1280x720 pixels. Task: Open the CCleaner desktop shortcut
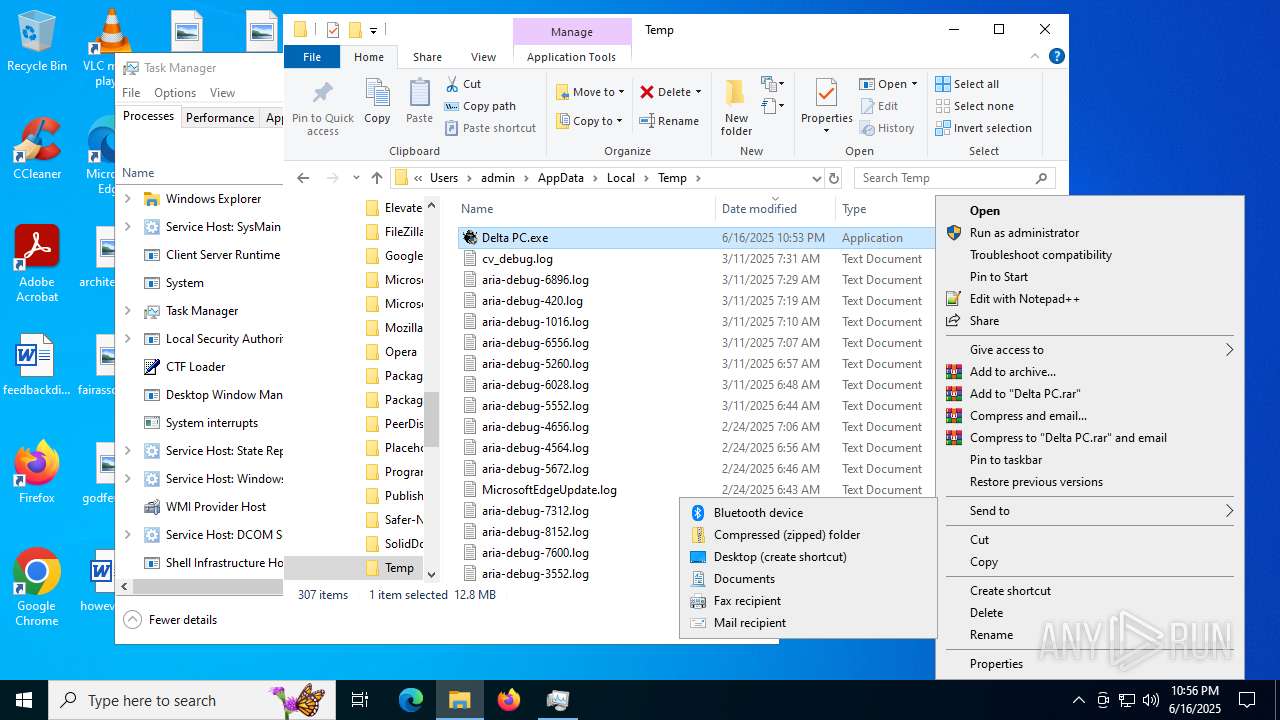[37, 148]
